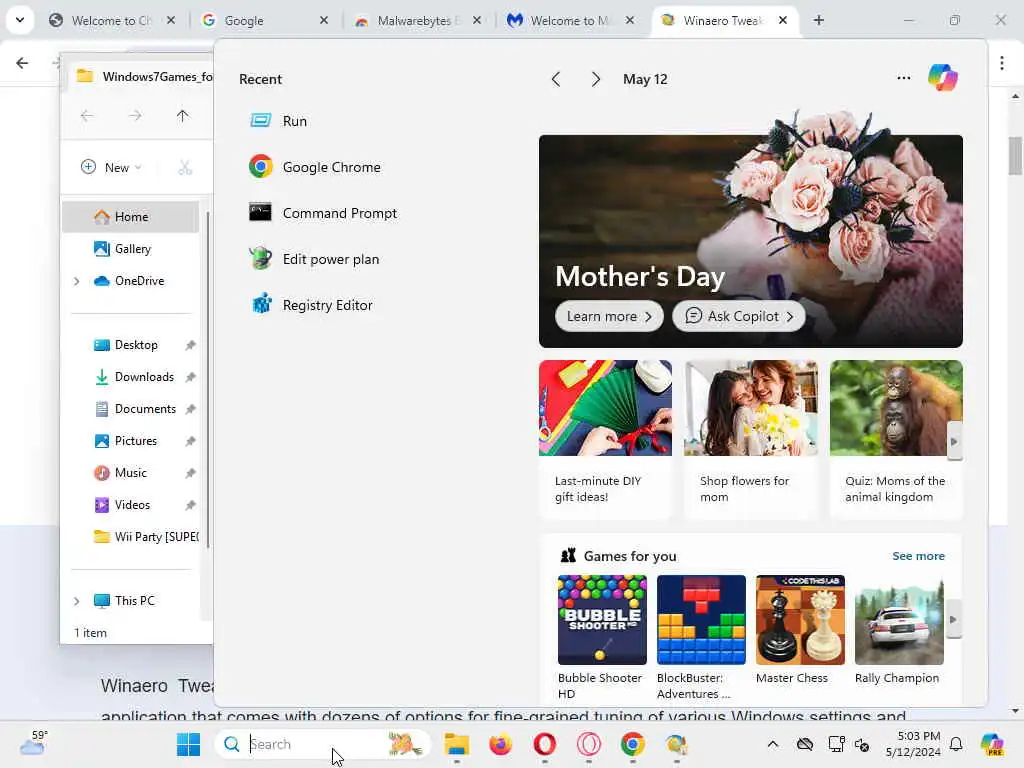This screenshot has width=1024, height=768.
Task: Open Shop flowers for mom card
Action: [x=751, y=439]
